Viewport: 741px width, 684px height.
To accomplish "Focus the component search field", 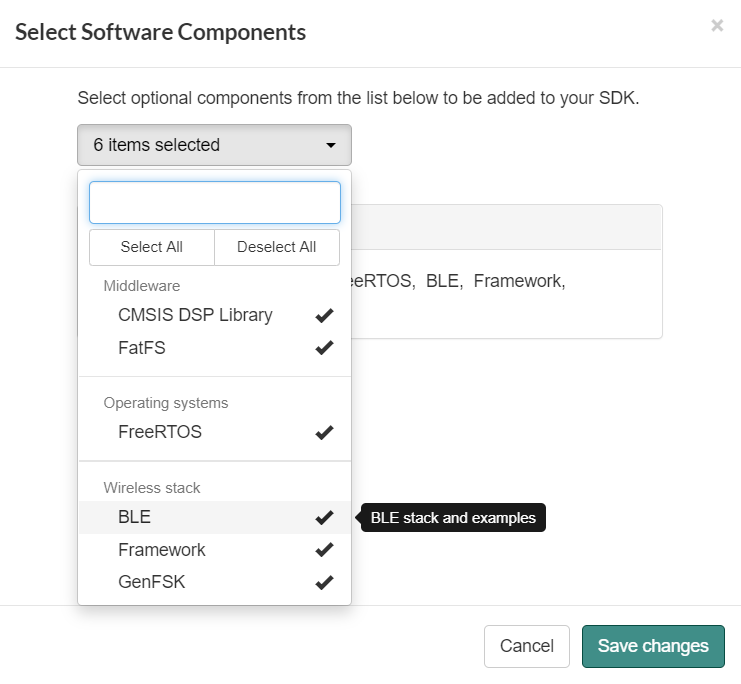I will (x=215, y=203).
